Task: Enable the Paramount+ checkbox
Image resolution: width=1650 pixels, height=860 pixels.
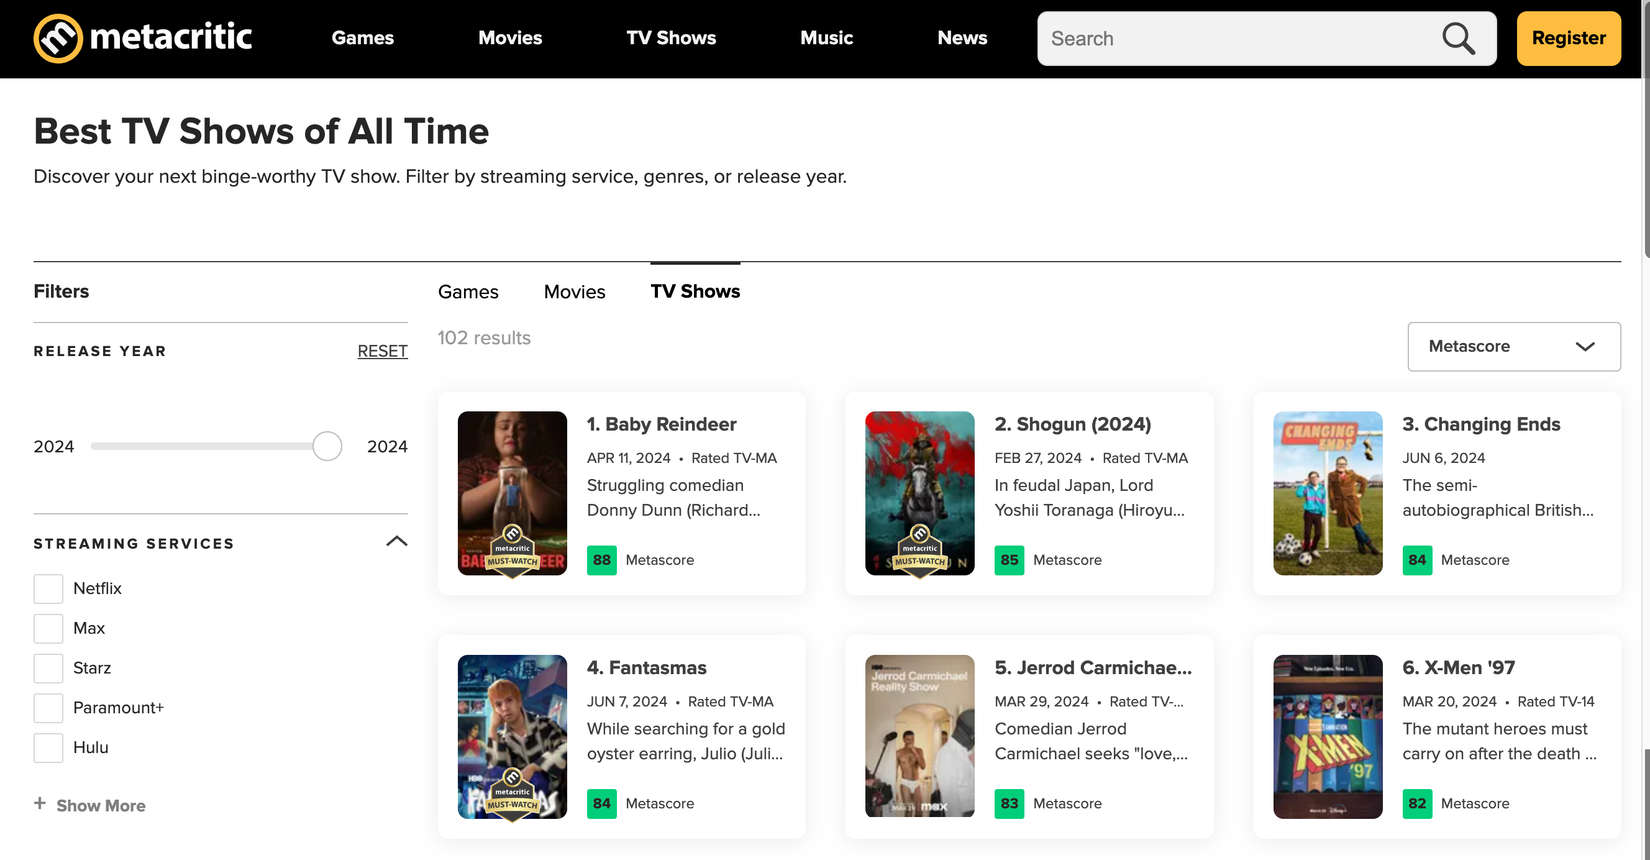Action: pos(48,708)
